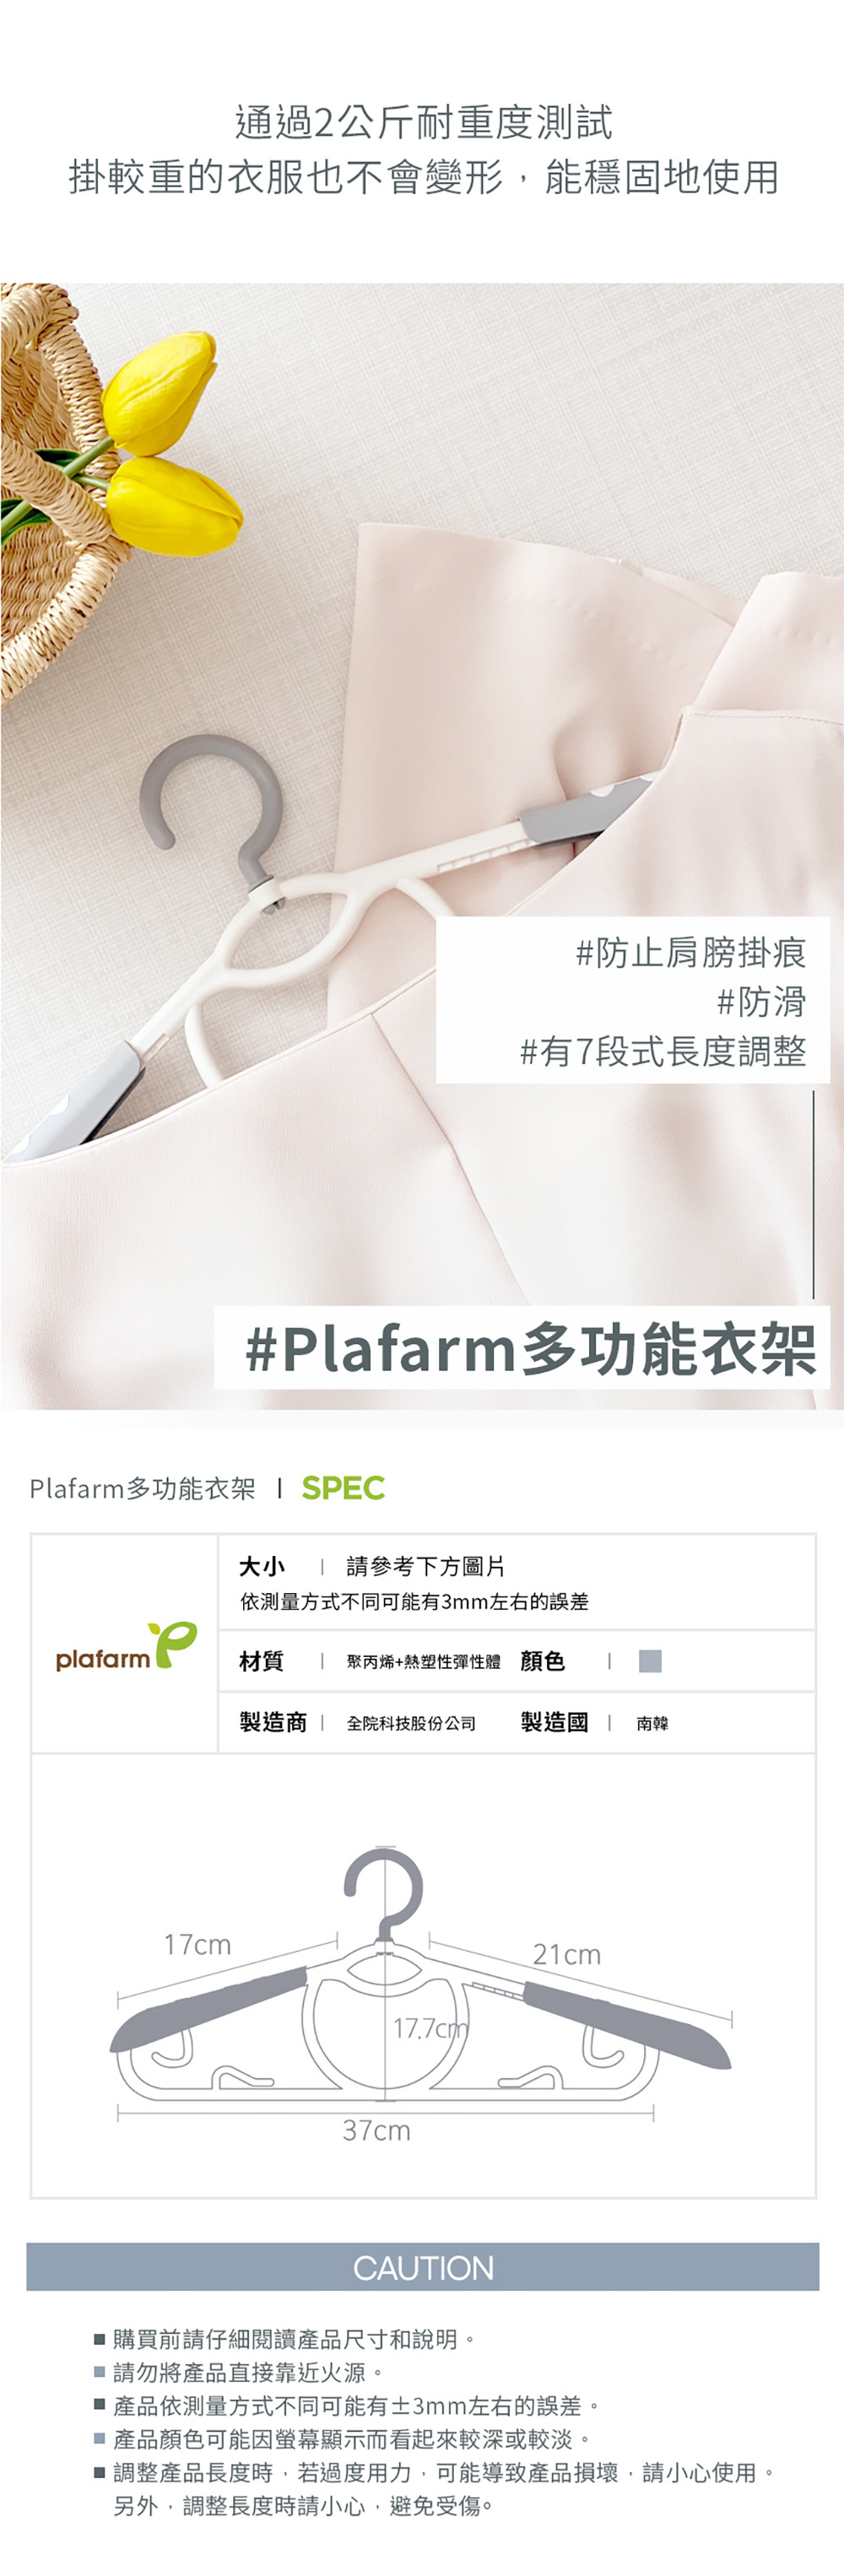Click the plafarm logo in the spec table
This screenshot has width=844, height=2576.
tap(126, 1647)
